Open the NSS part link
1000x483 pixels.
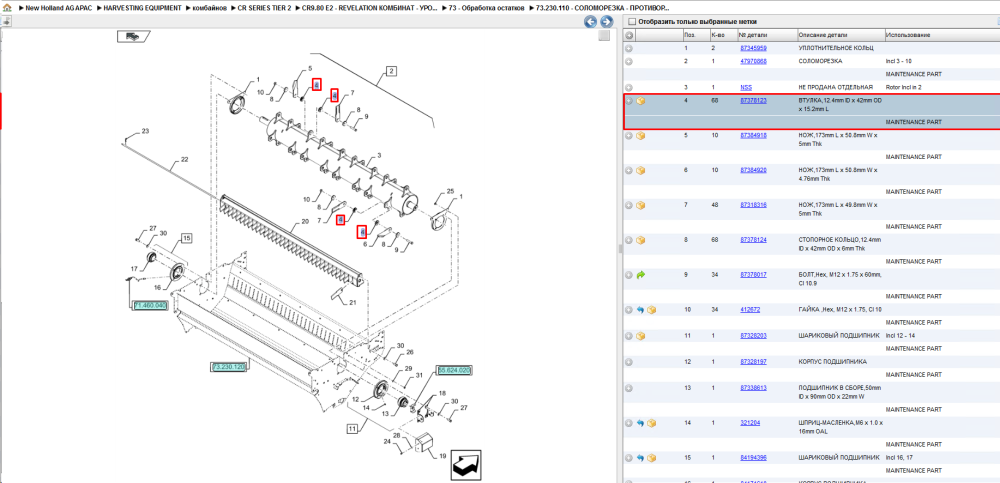click(x=746, y=87)
